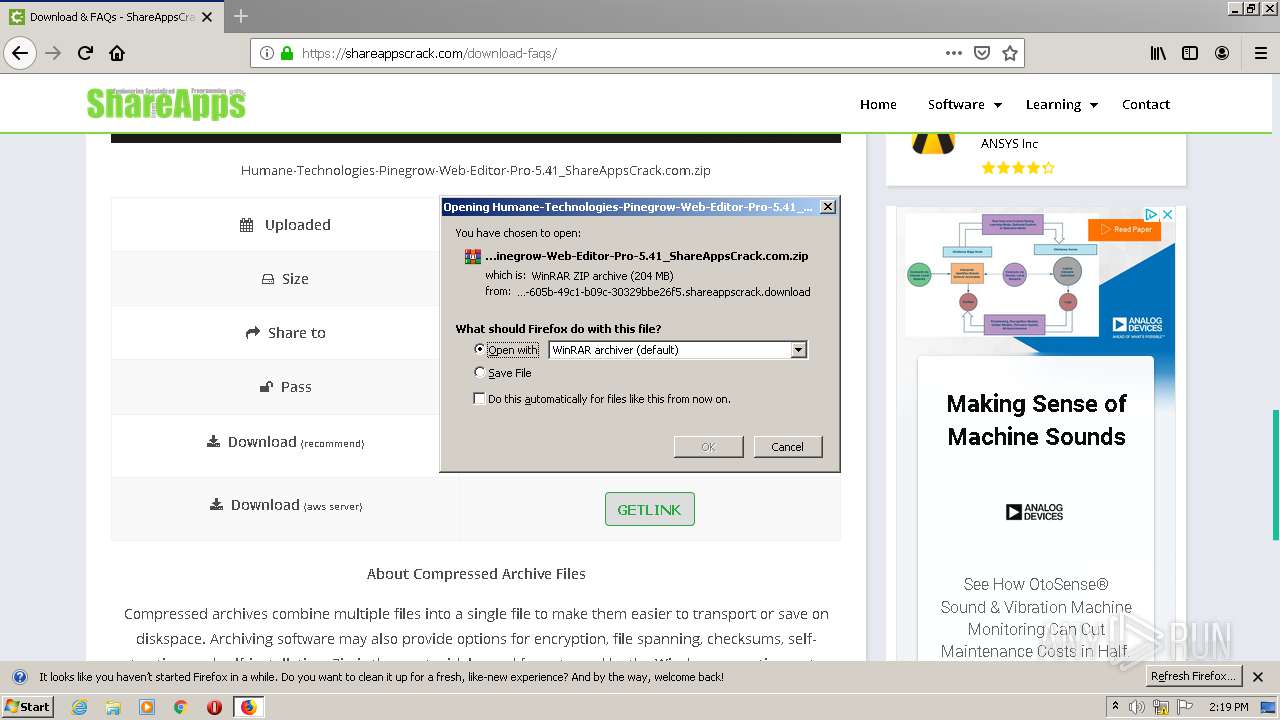Click the Pocket save icon
Screen dimensions: 1280x720
(982, 53)
